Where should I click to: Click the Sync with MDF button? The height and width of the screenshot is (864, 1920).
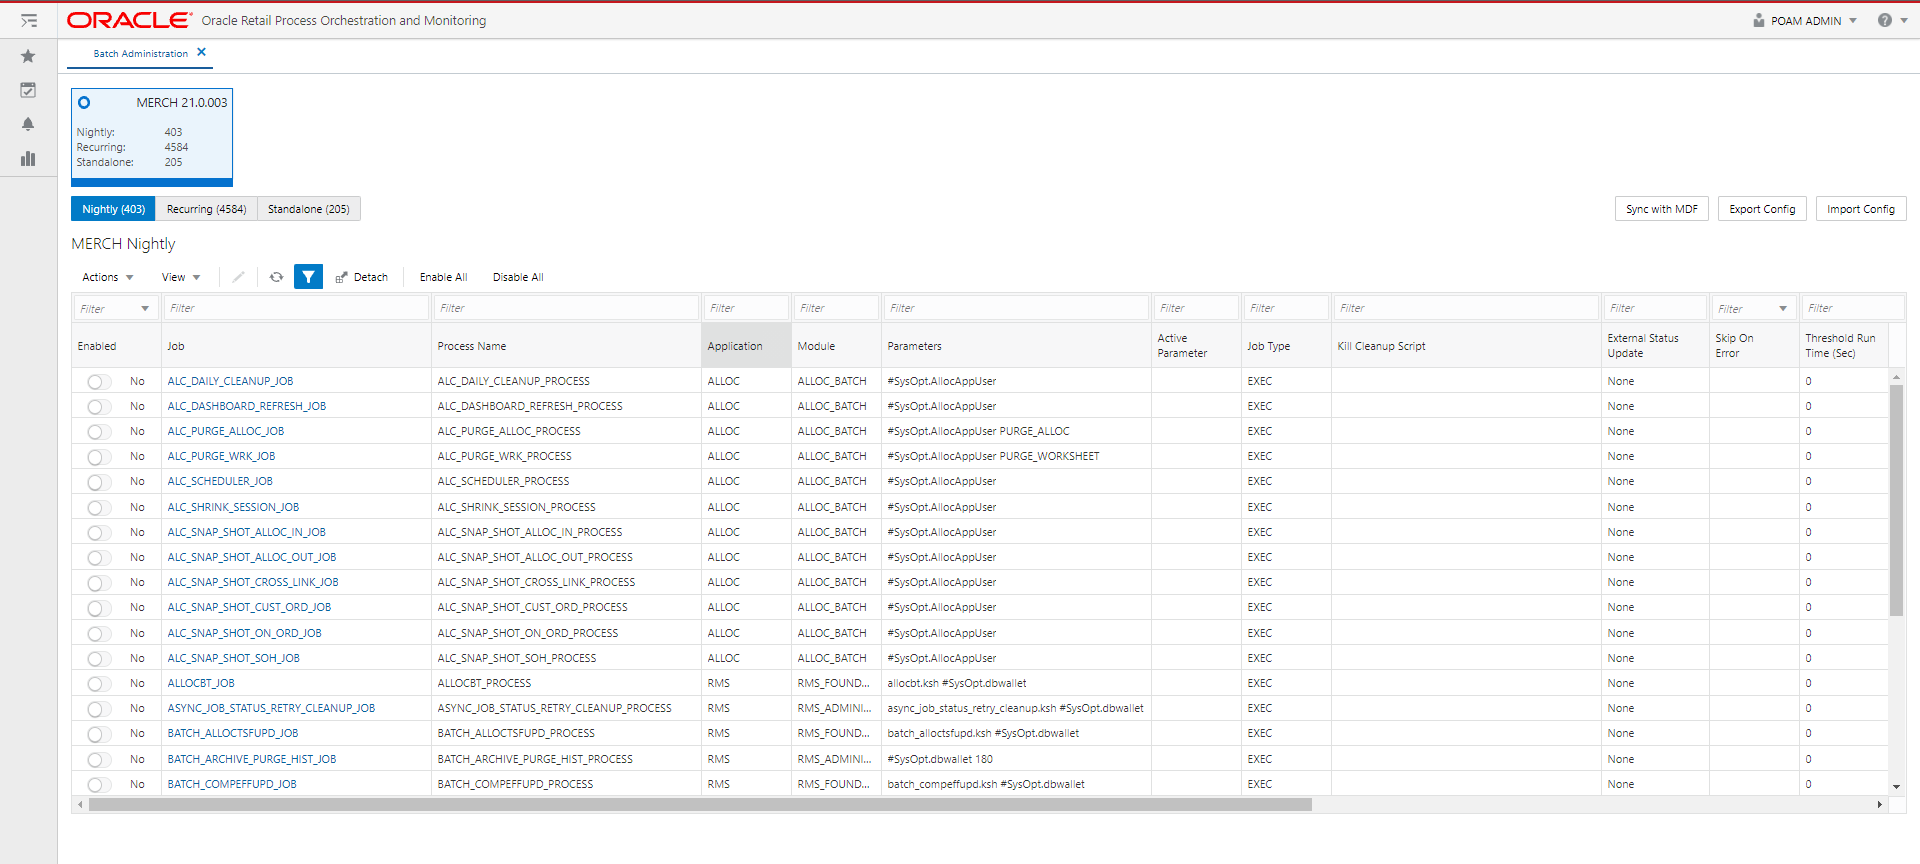tap(1661, 209)
